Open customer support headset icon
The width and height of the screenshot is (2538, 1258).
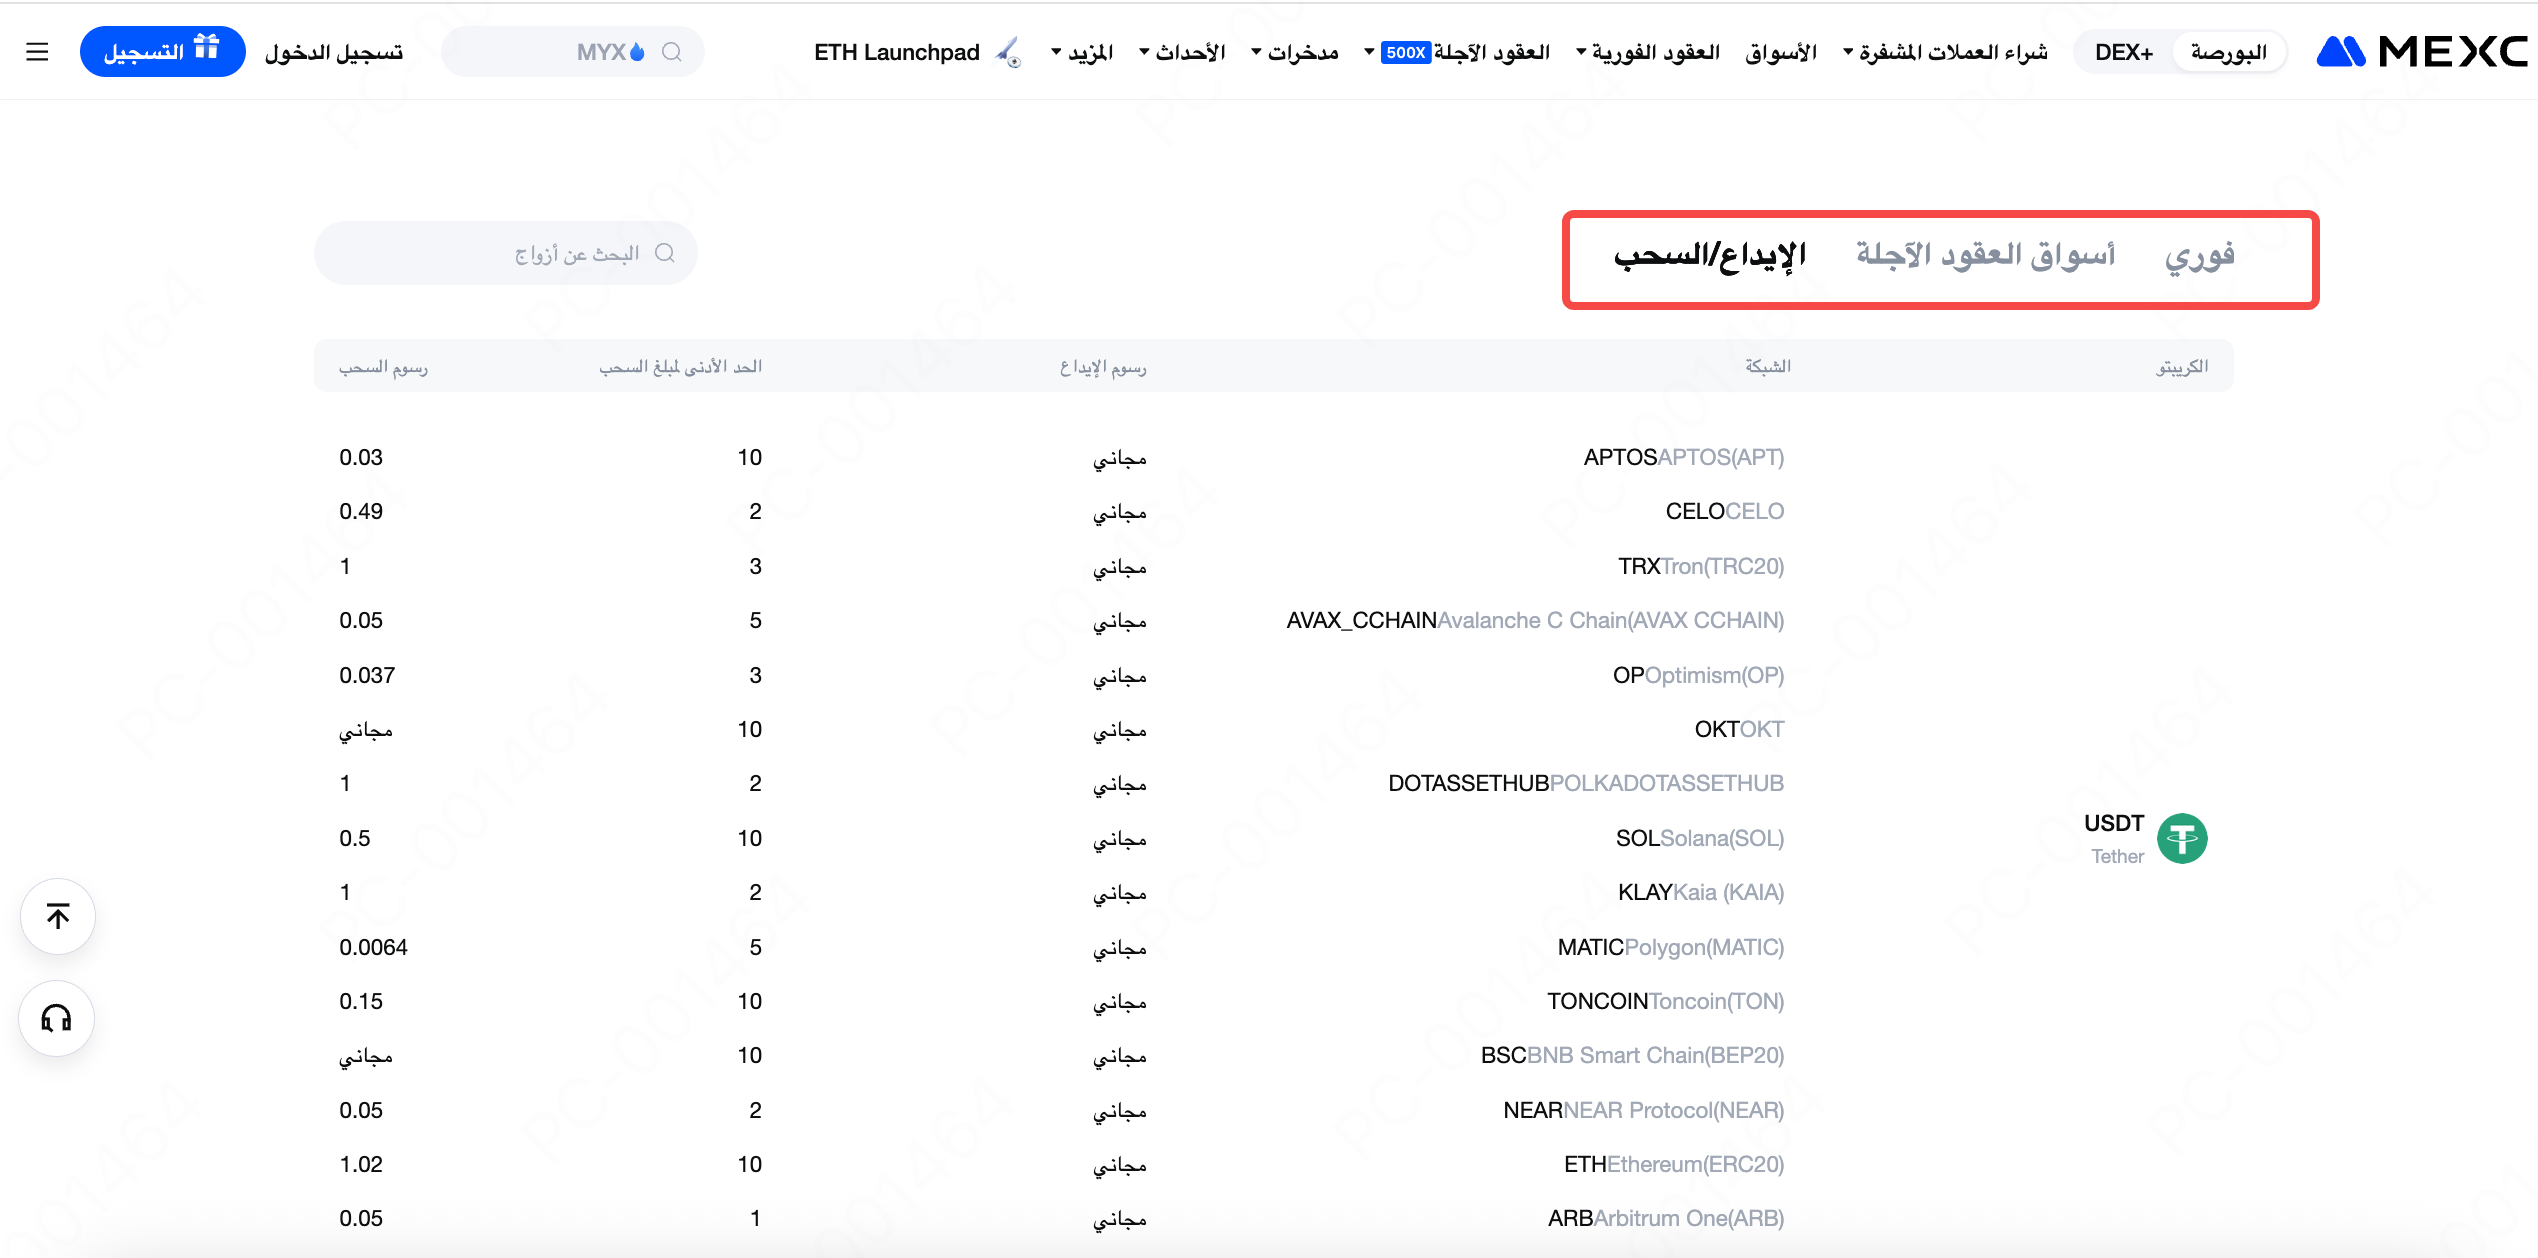point(57,1018)
